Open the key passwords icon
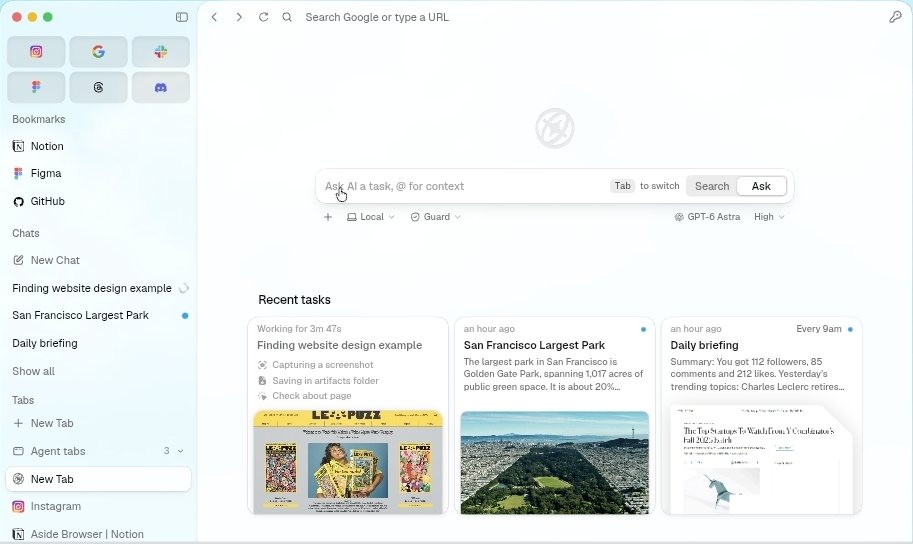The width and height of the screenshot is (913, 544). click(895, 17)
